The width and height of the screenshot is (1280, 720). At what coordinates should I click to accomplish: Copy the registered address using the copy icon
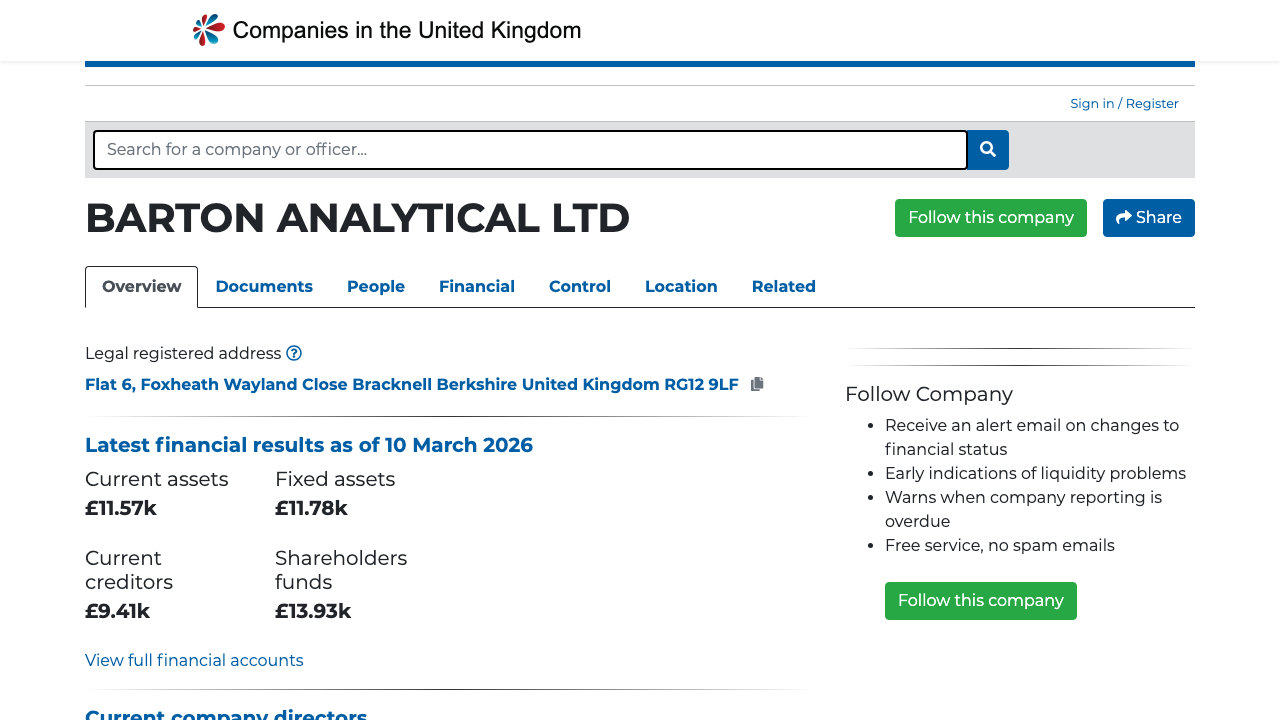[x=756, y=384]
